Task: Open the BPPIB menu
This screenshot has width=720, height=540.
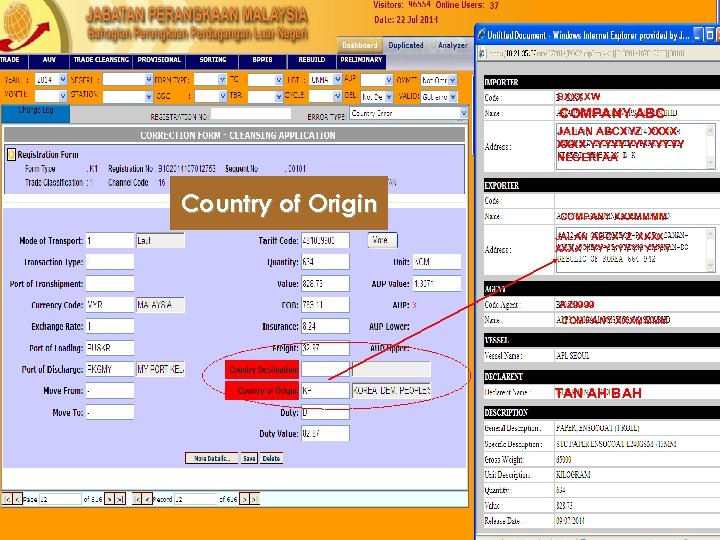Action: pos(262,61)
